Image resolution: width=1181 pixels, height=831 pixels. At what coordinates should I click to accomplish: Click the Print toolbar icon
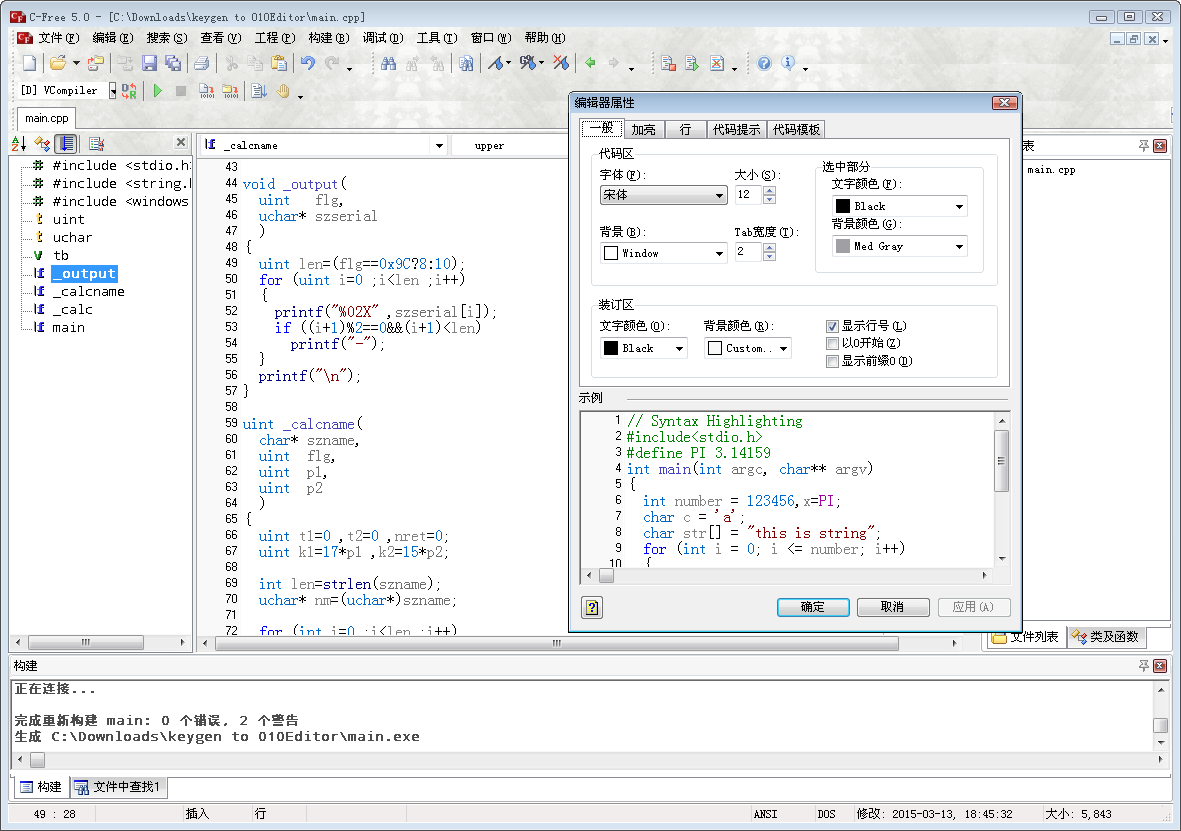click(x=202, y=64)
